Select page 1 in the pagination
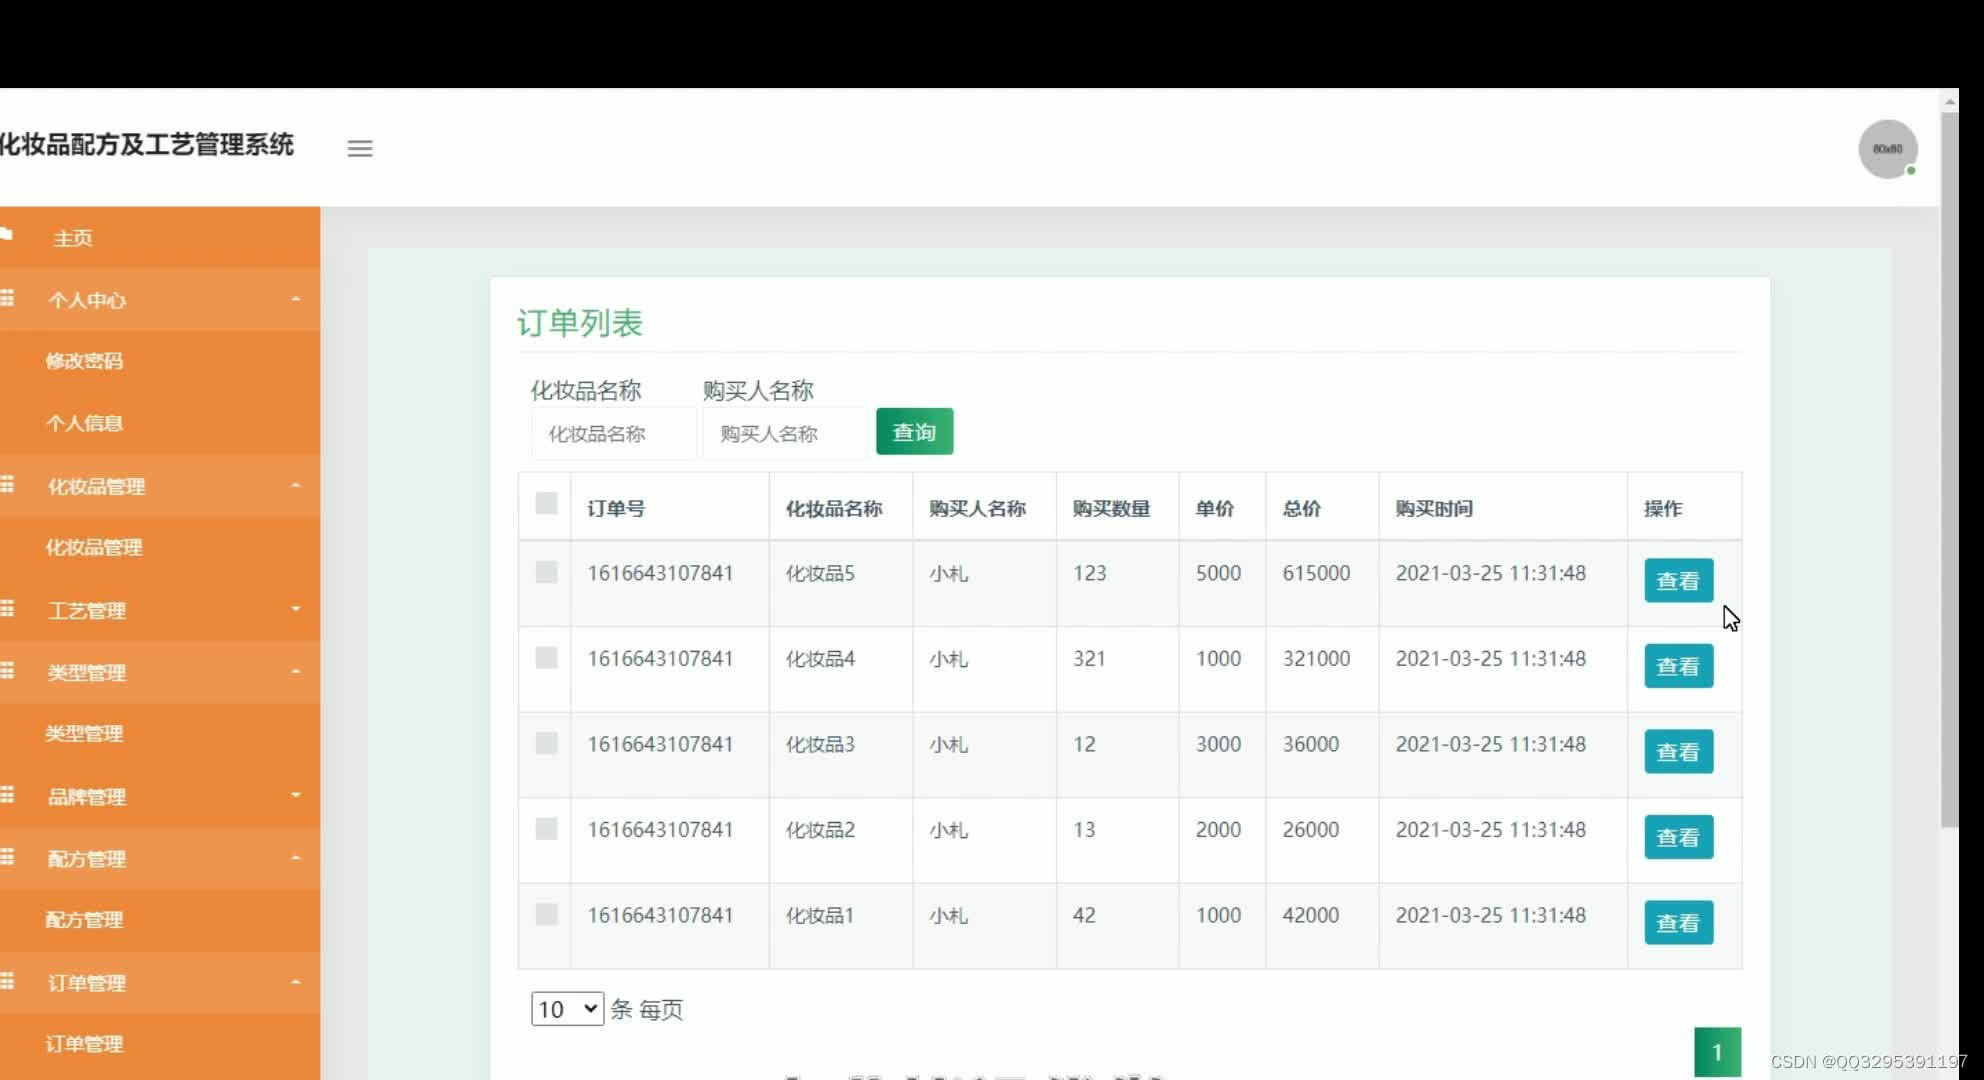Image resolution: width=1984 pixels, height=1080 pixels. (1717, 1052)
